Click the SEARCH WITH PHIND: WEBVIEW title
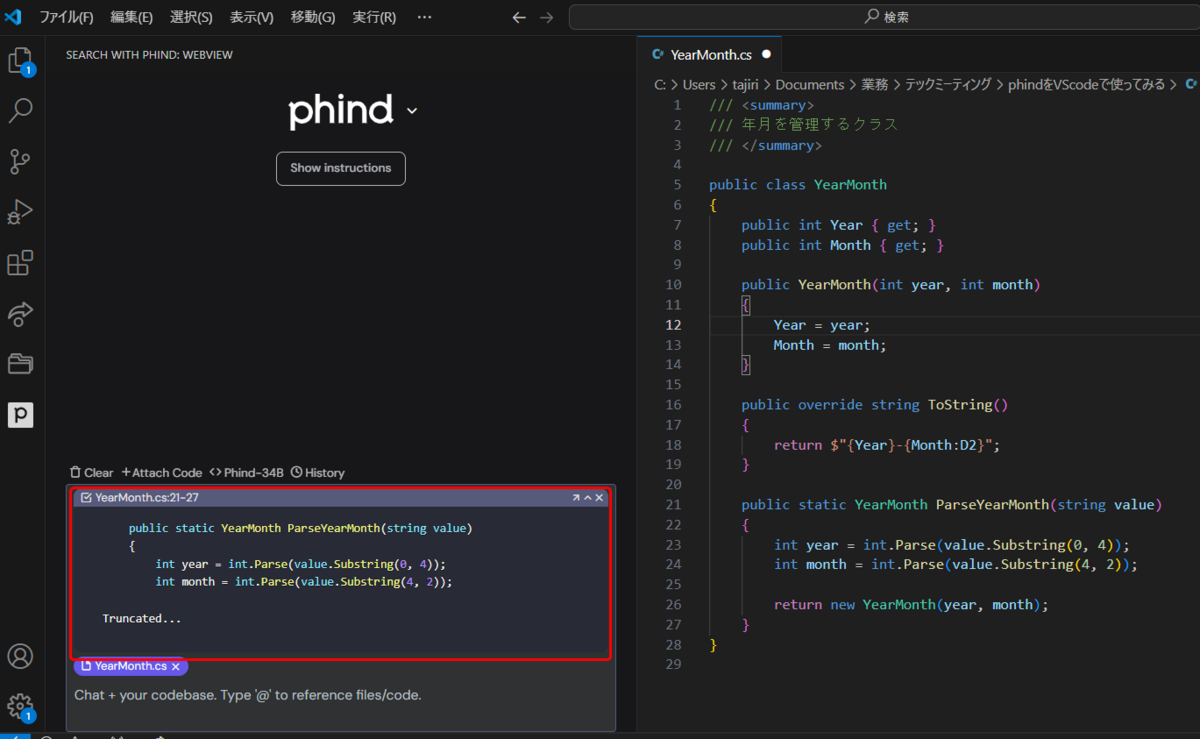Viewport: 1200px width, 739px height. pos(149,55)
